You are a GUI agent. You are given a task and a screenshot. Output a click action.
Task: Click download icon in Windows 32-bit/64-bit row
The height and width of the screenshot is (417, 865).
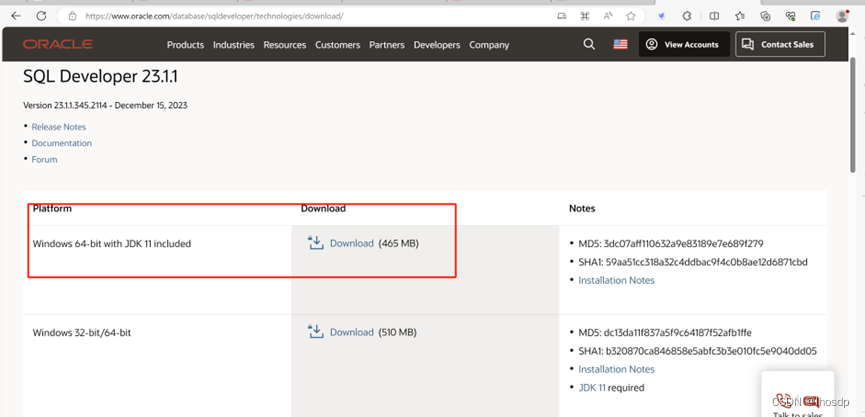(316, 332)
